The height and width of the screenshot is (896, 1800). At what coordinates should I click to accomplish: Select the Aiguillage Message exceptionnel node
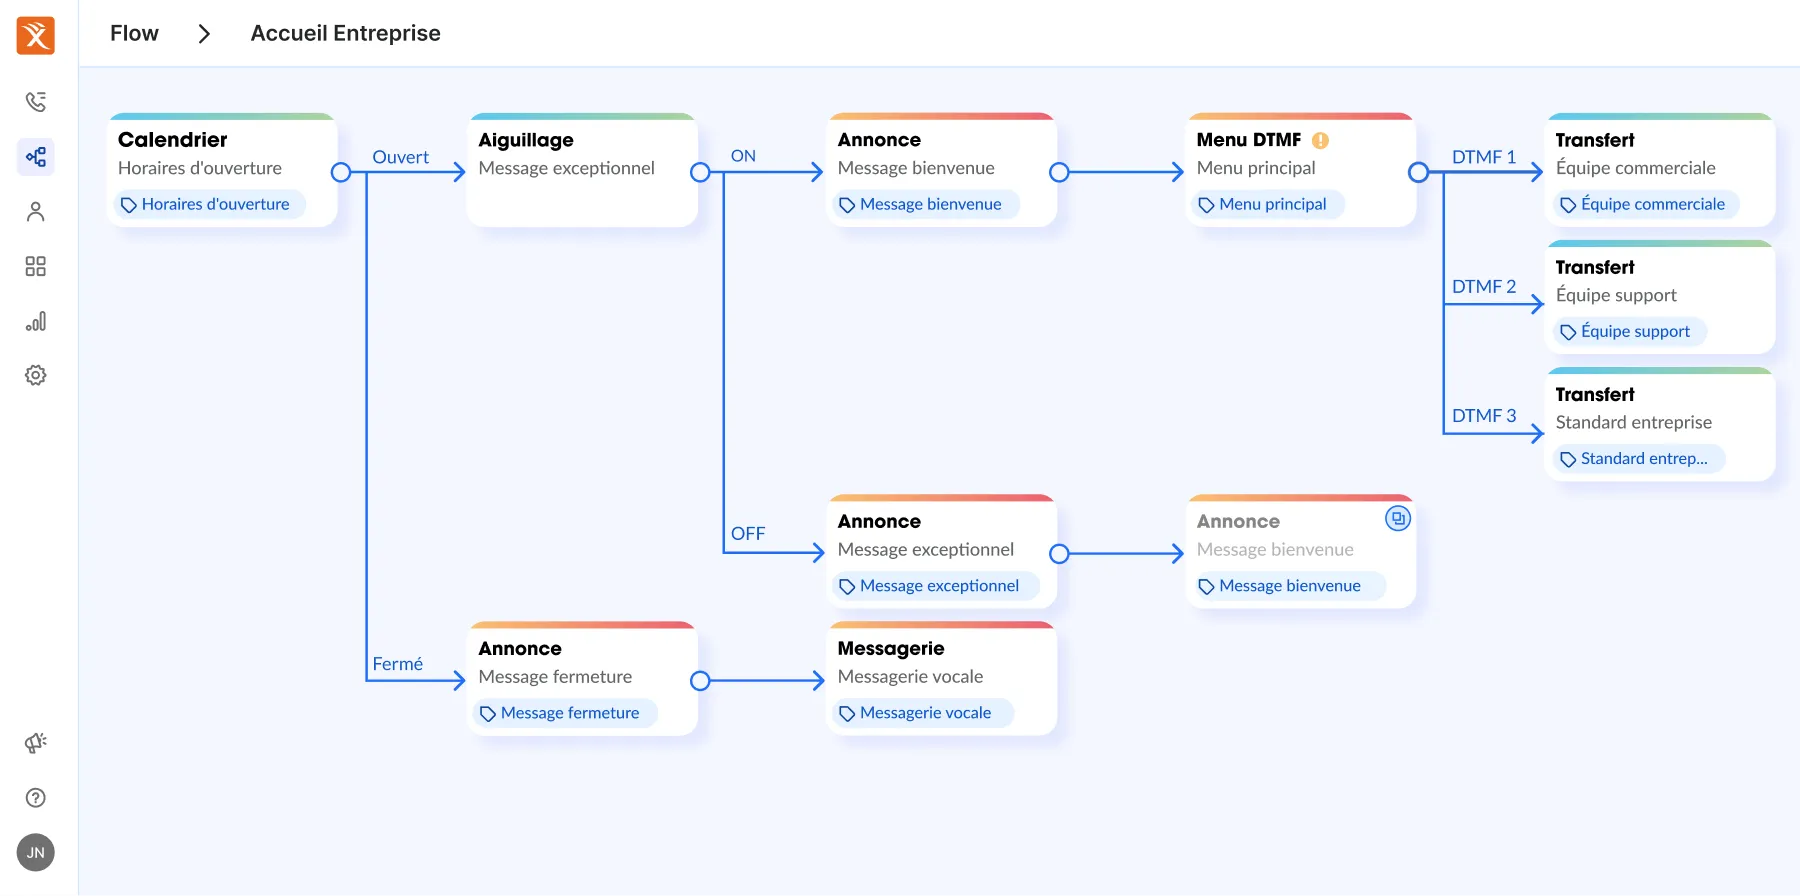[x=582, y=170]
